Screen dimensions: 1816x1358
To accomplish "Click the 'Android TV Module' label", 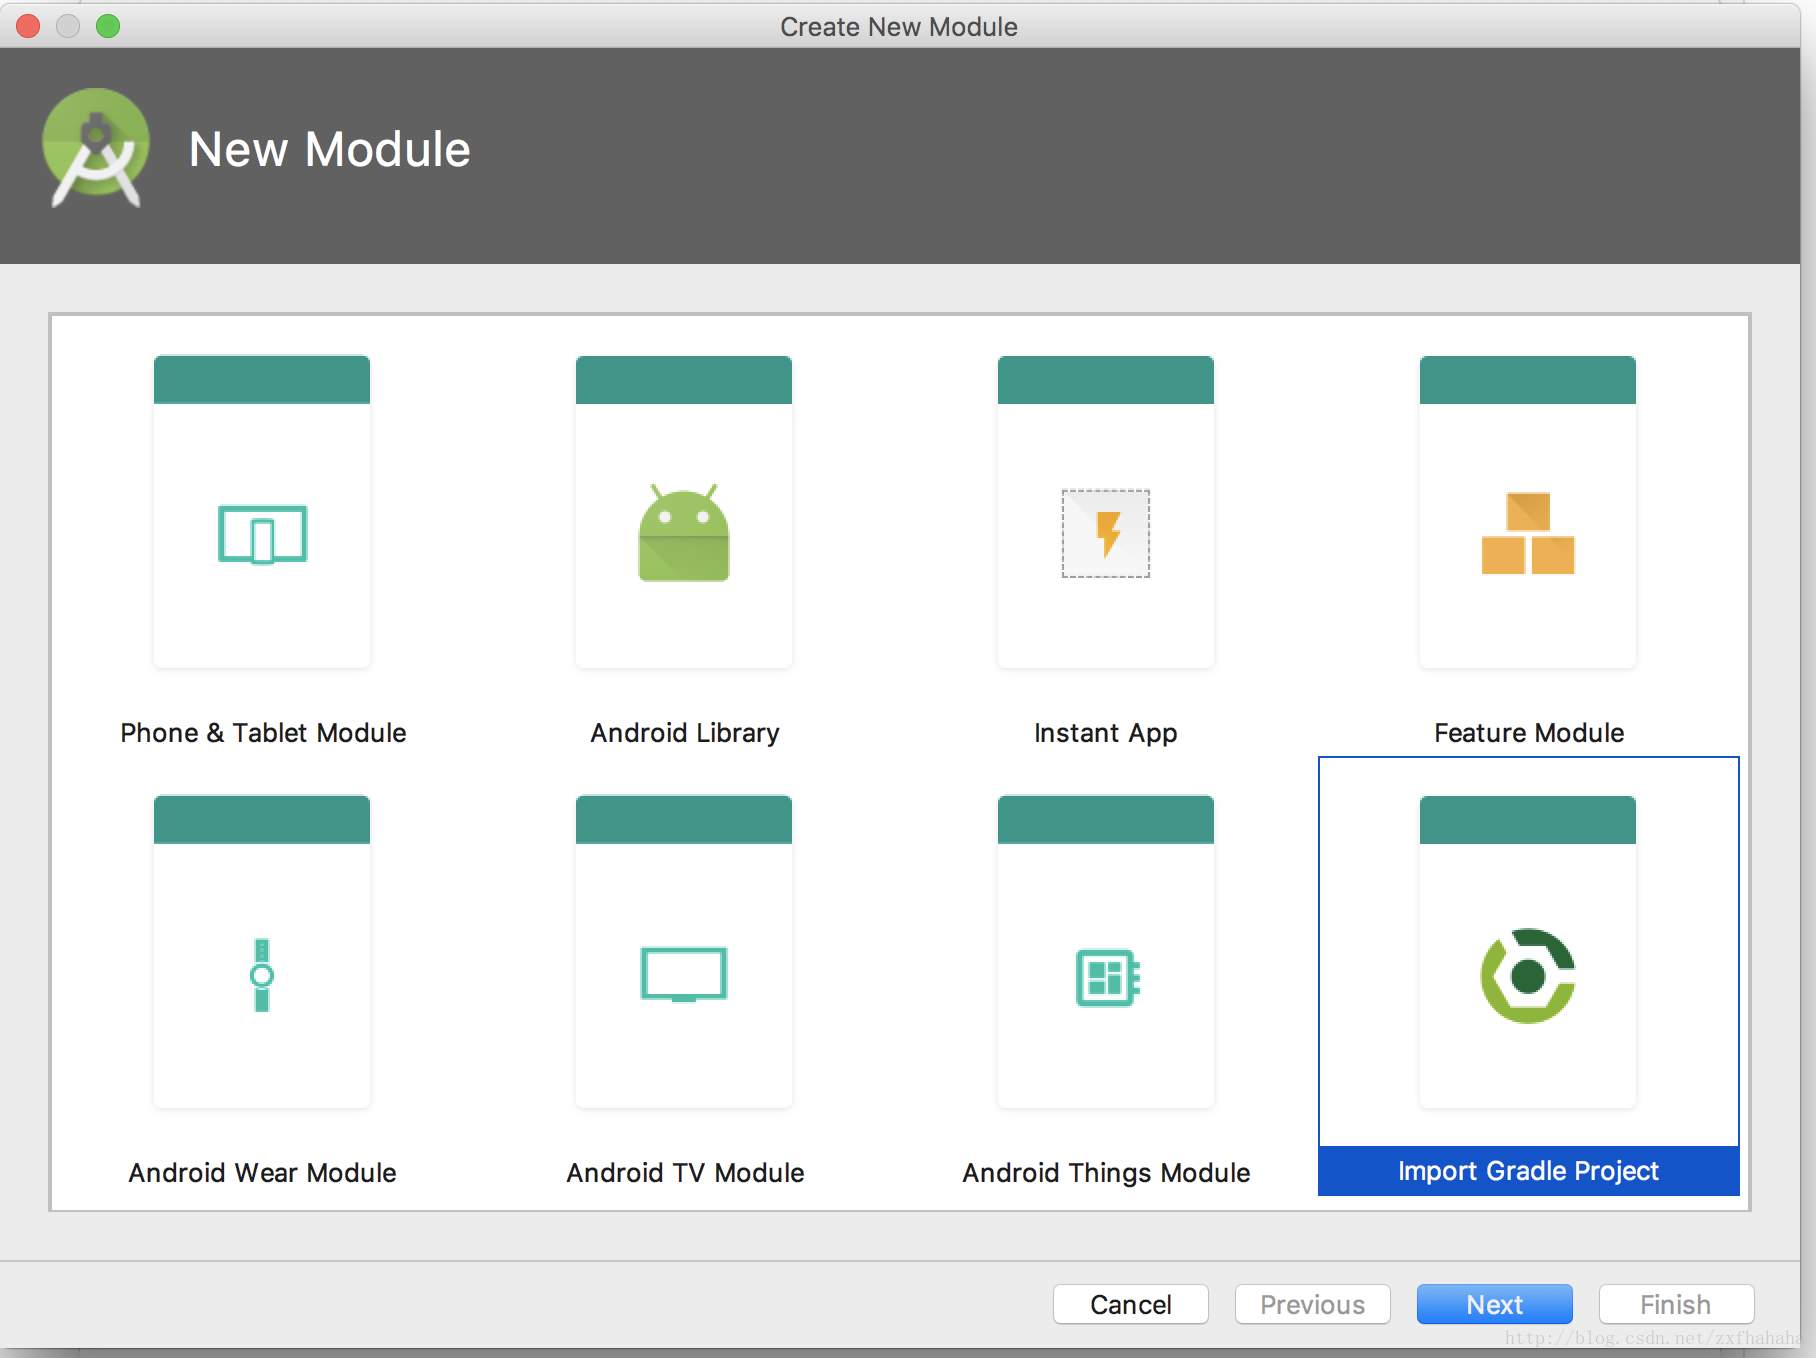I will [685, 1173].
